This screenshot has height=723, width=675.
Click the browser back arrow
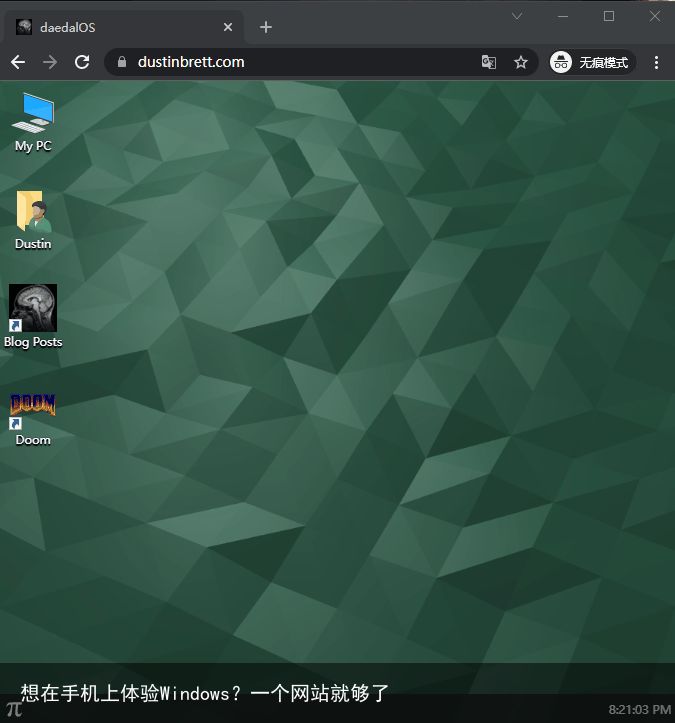click(18, 62)
